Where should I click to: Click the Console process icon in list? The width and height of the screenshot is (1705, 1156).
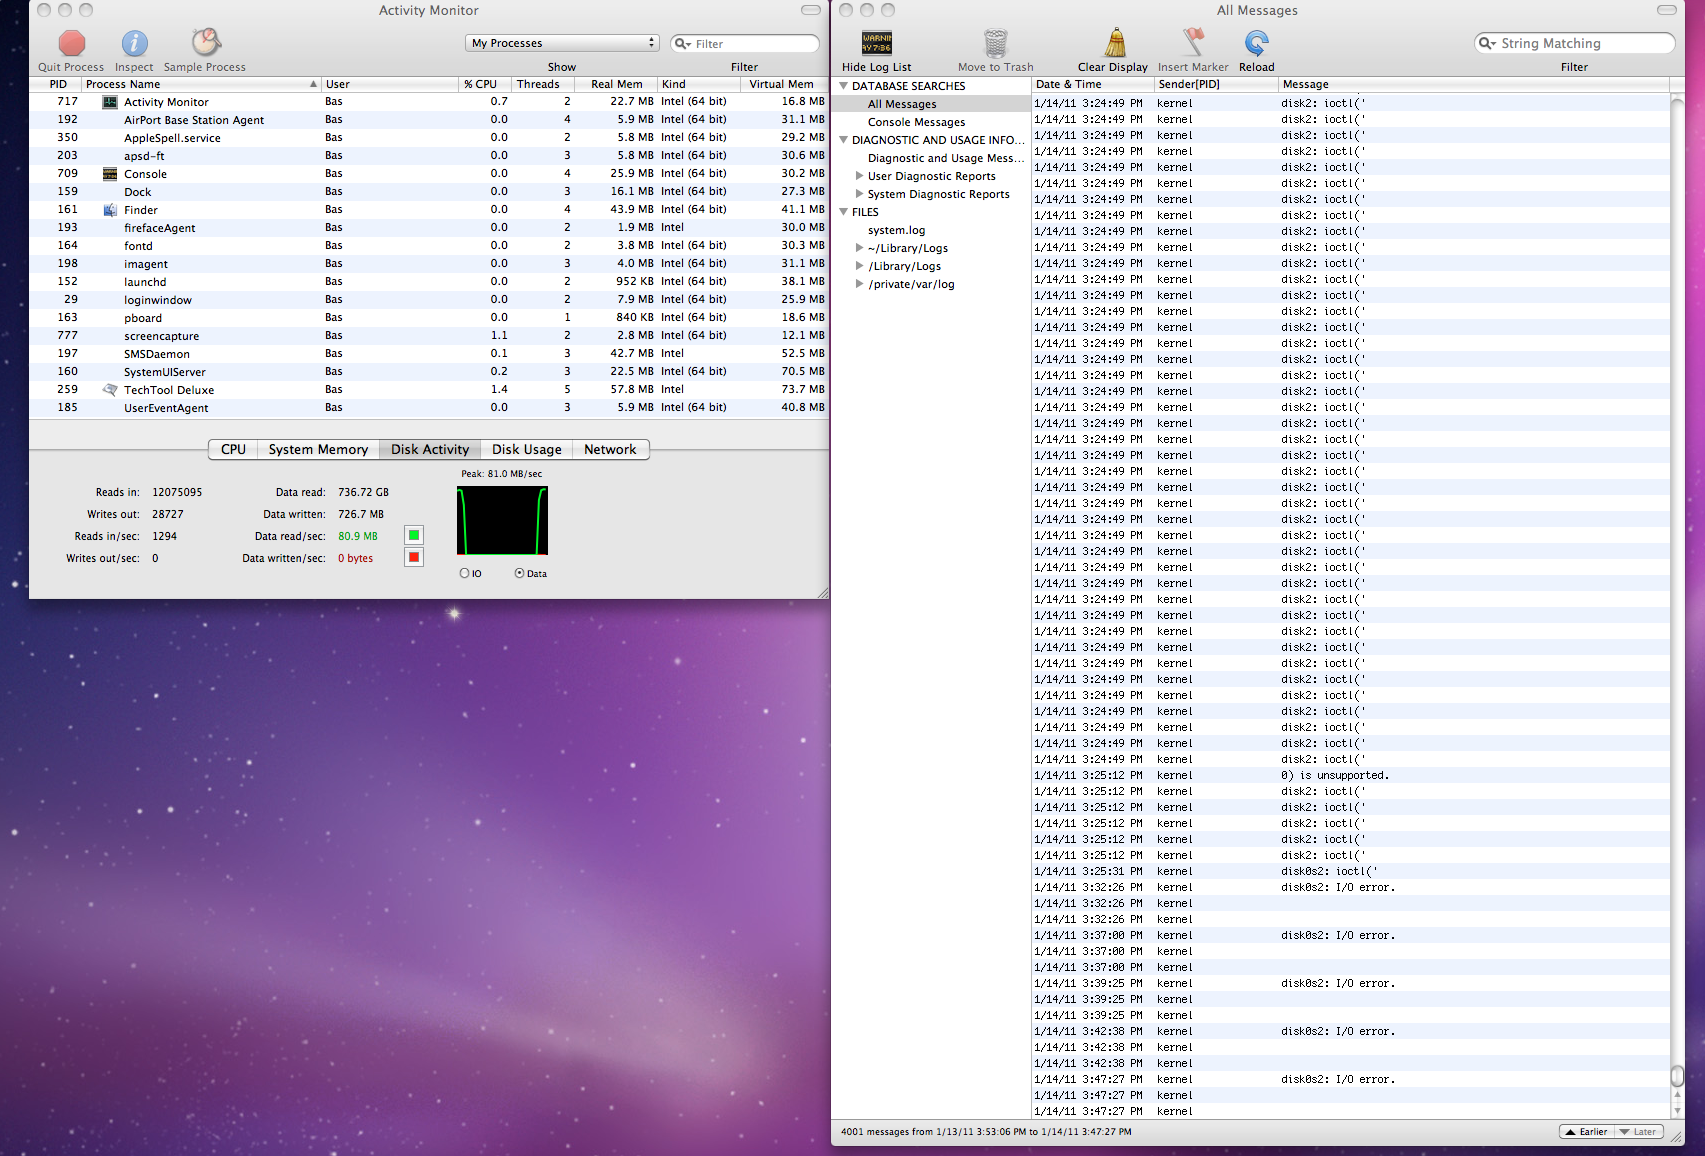point(110,174)
